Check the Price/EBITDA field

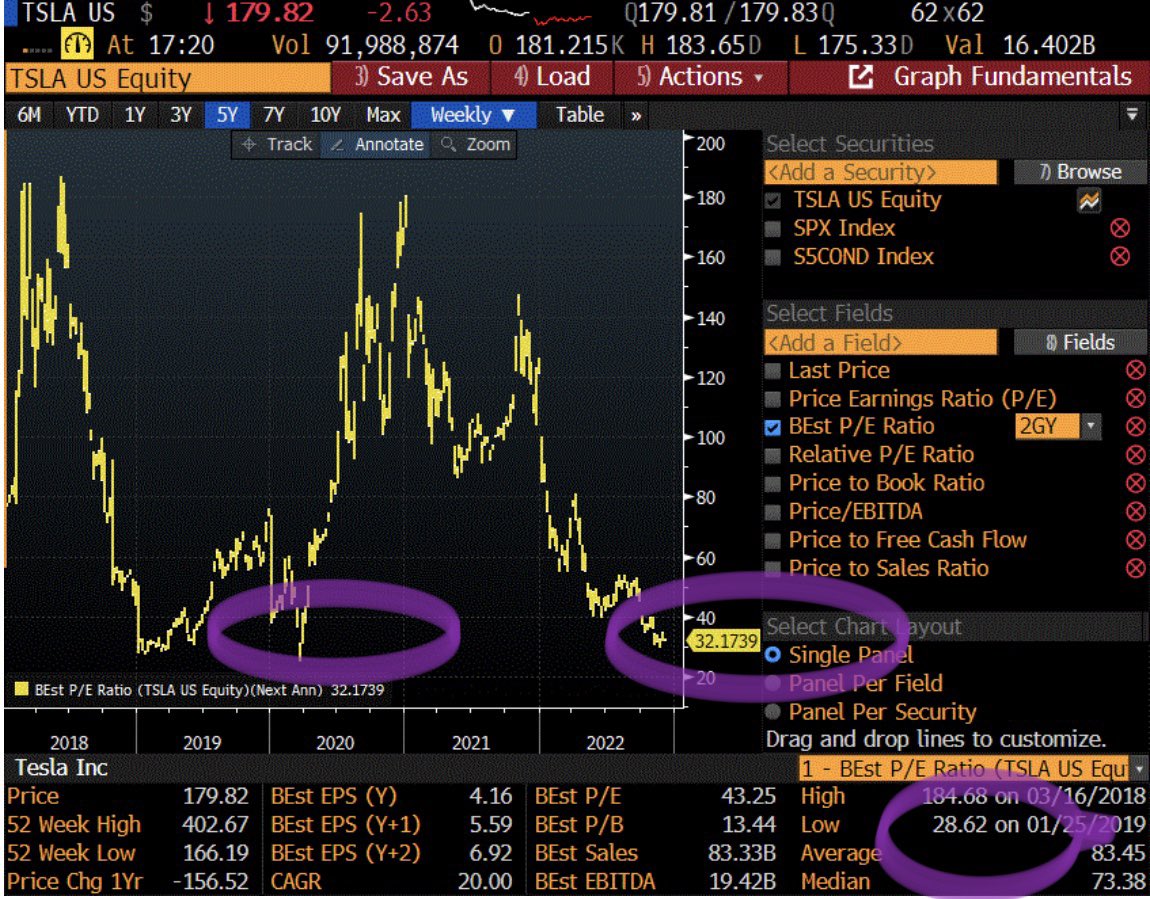pos(773,512)
